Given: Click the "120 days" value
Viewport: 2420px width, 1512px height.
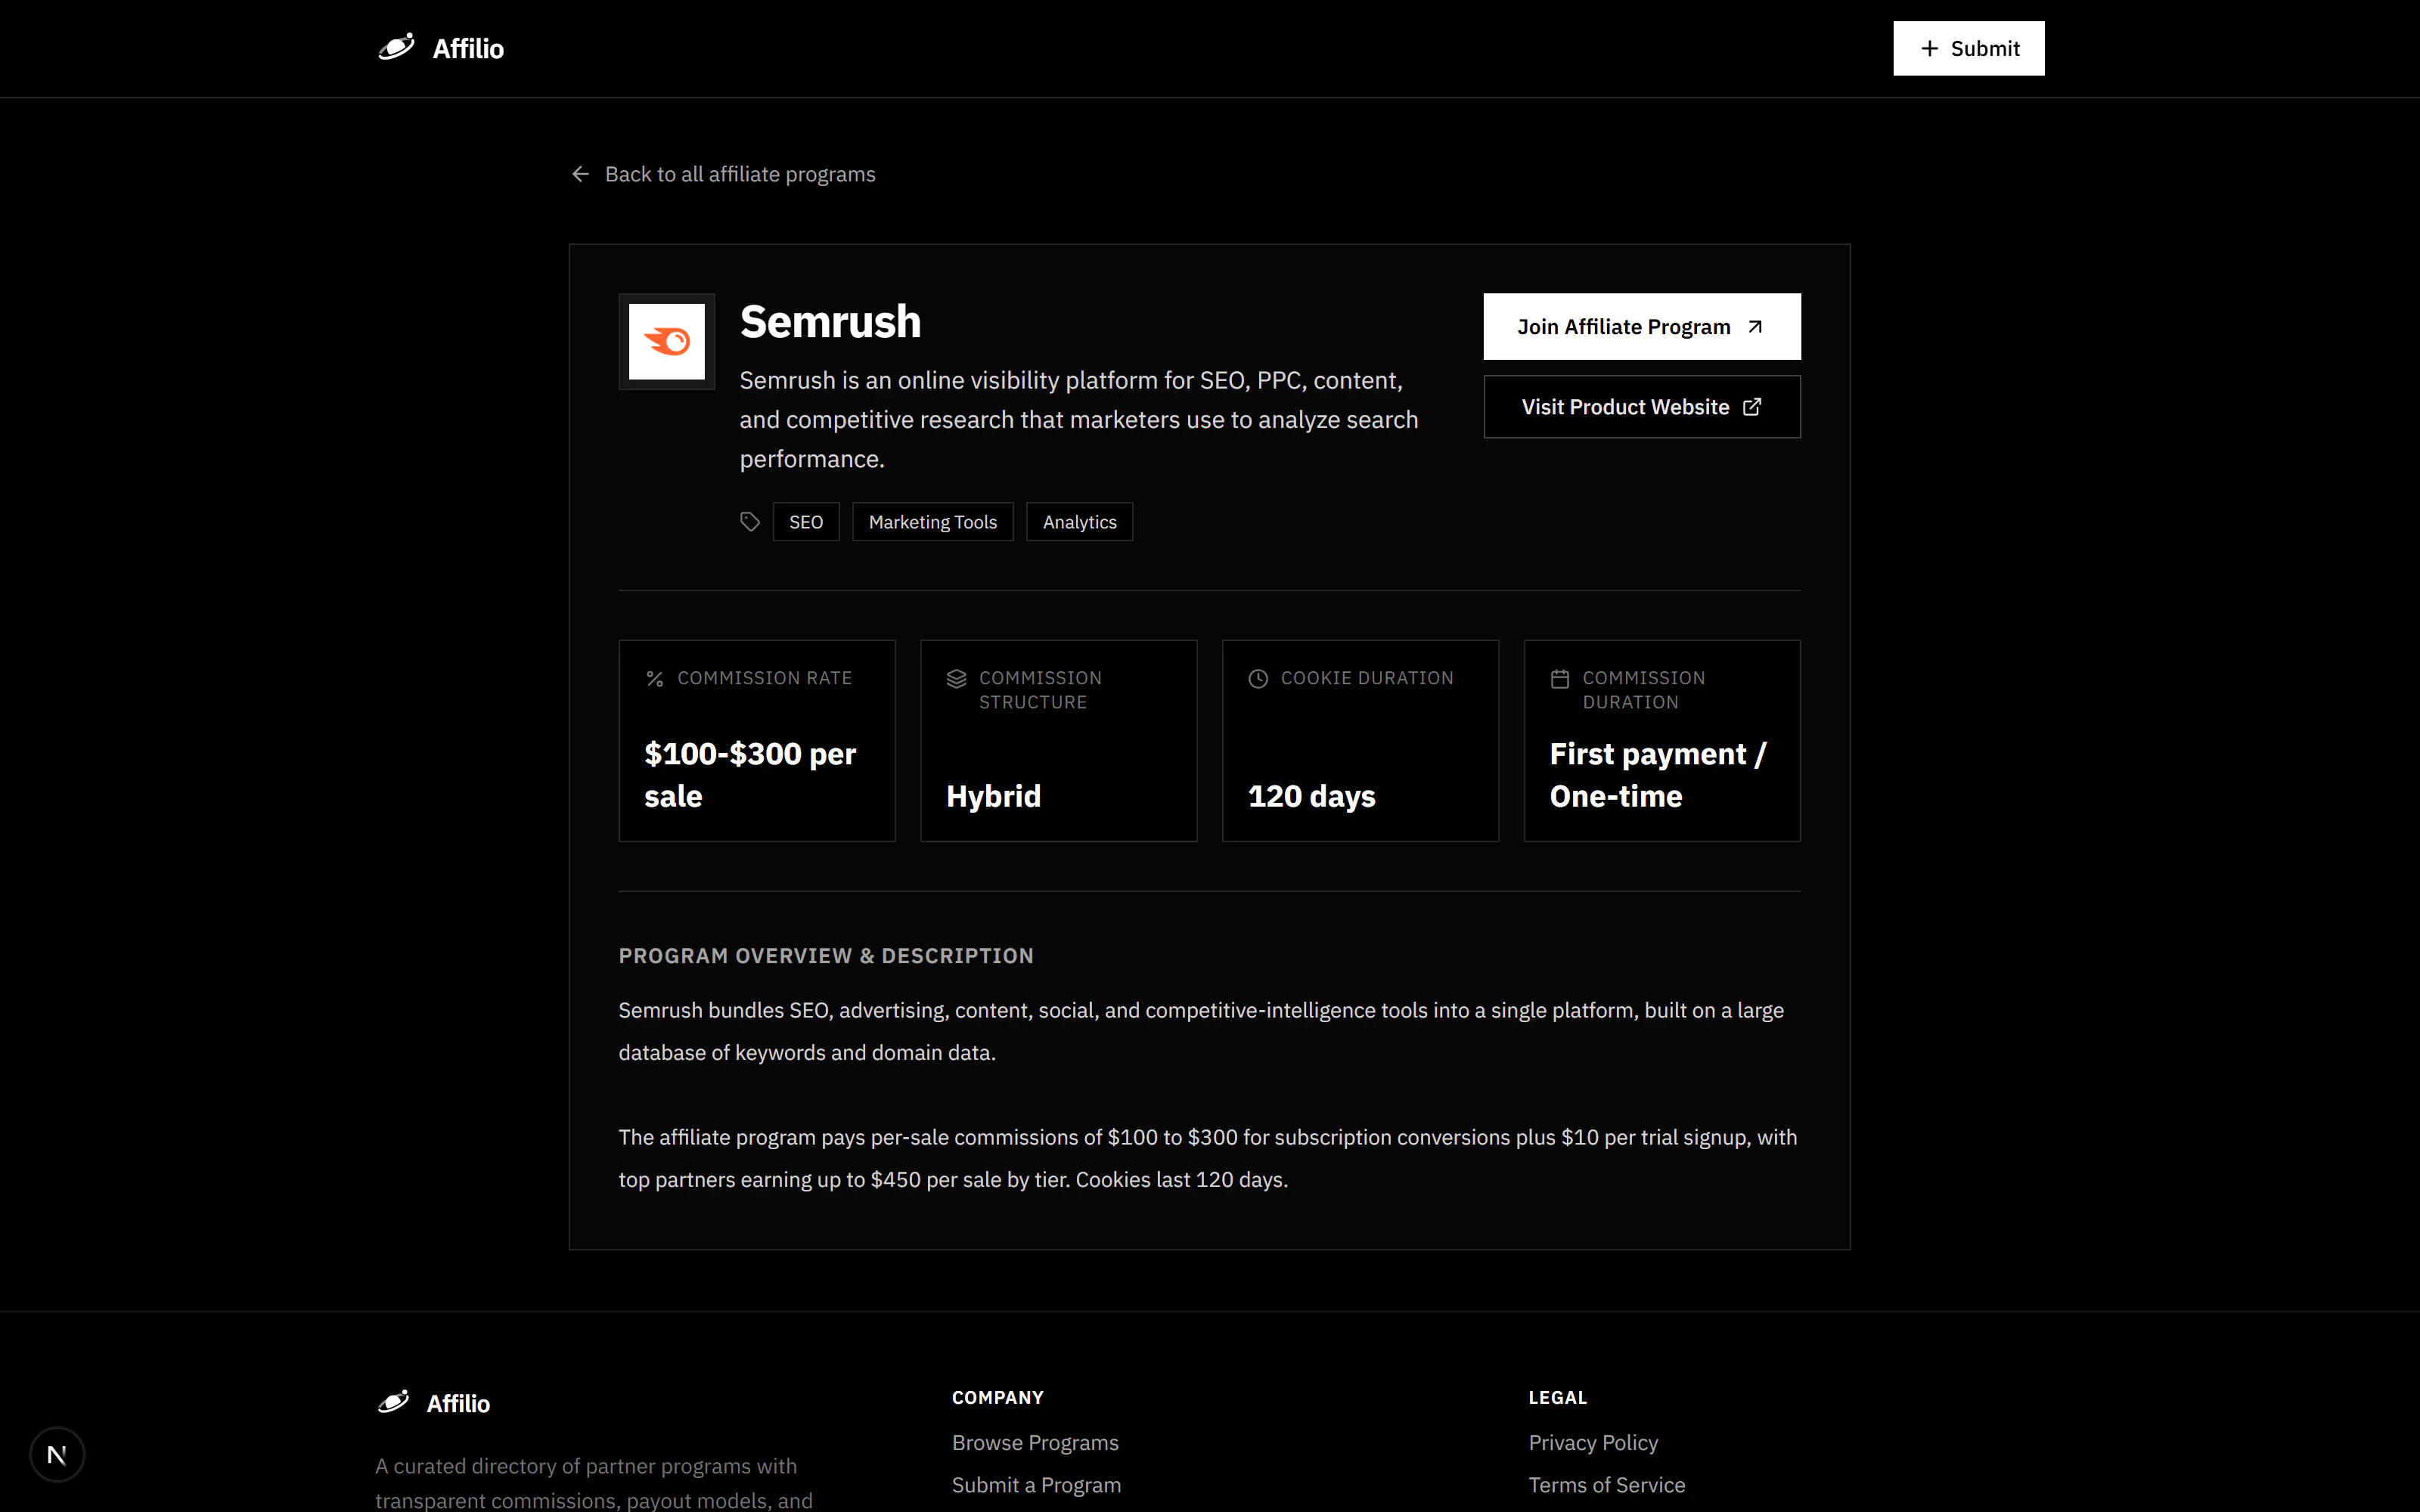Looking at the screenshot, I should click(1312, 796).
